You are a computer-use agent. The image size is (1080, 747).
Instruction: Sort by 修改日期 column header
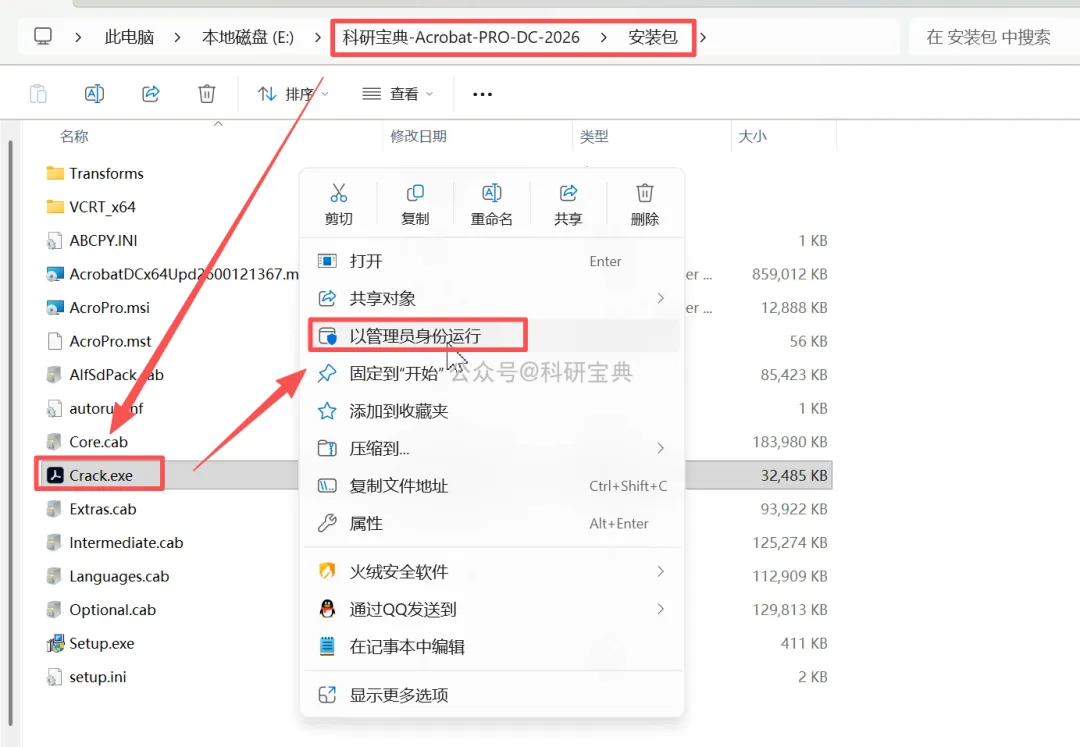(418, 136)
